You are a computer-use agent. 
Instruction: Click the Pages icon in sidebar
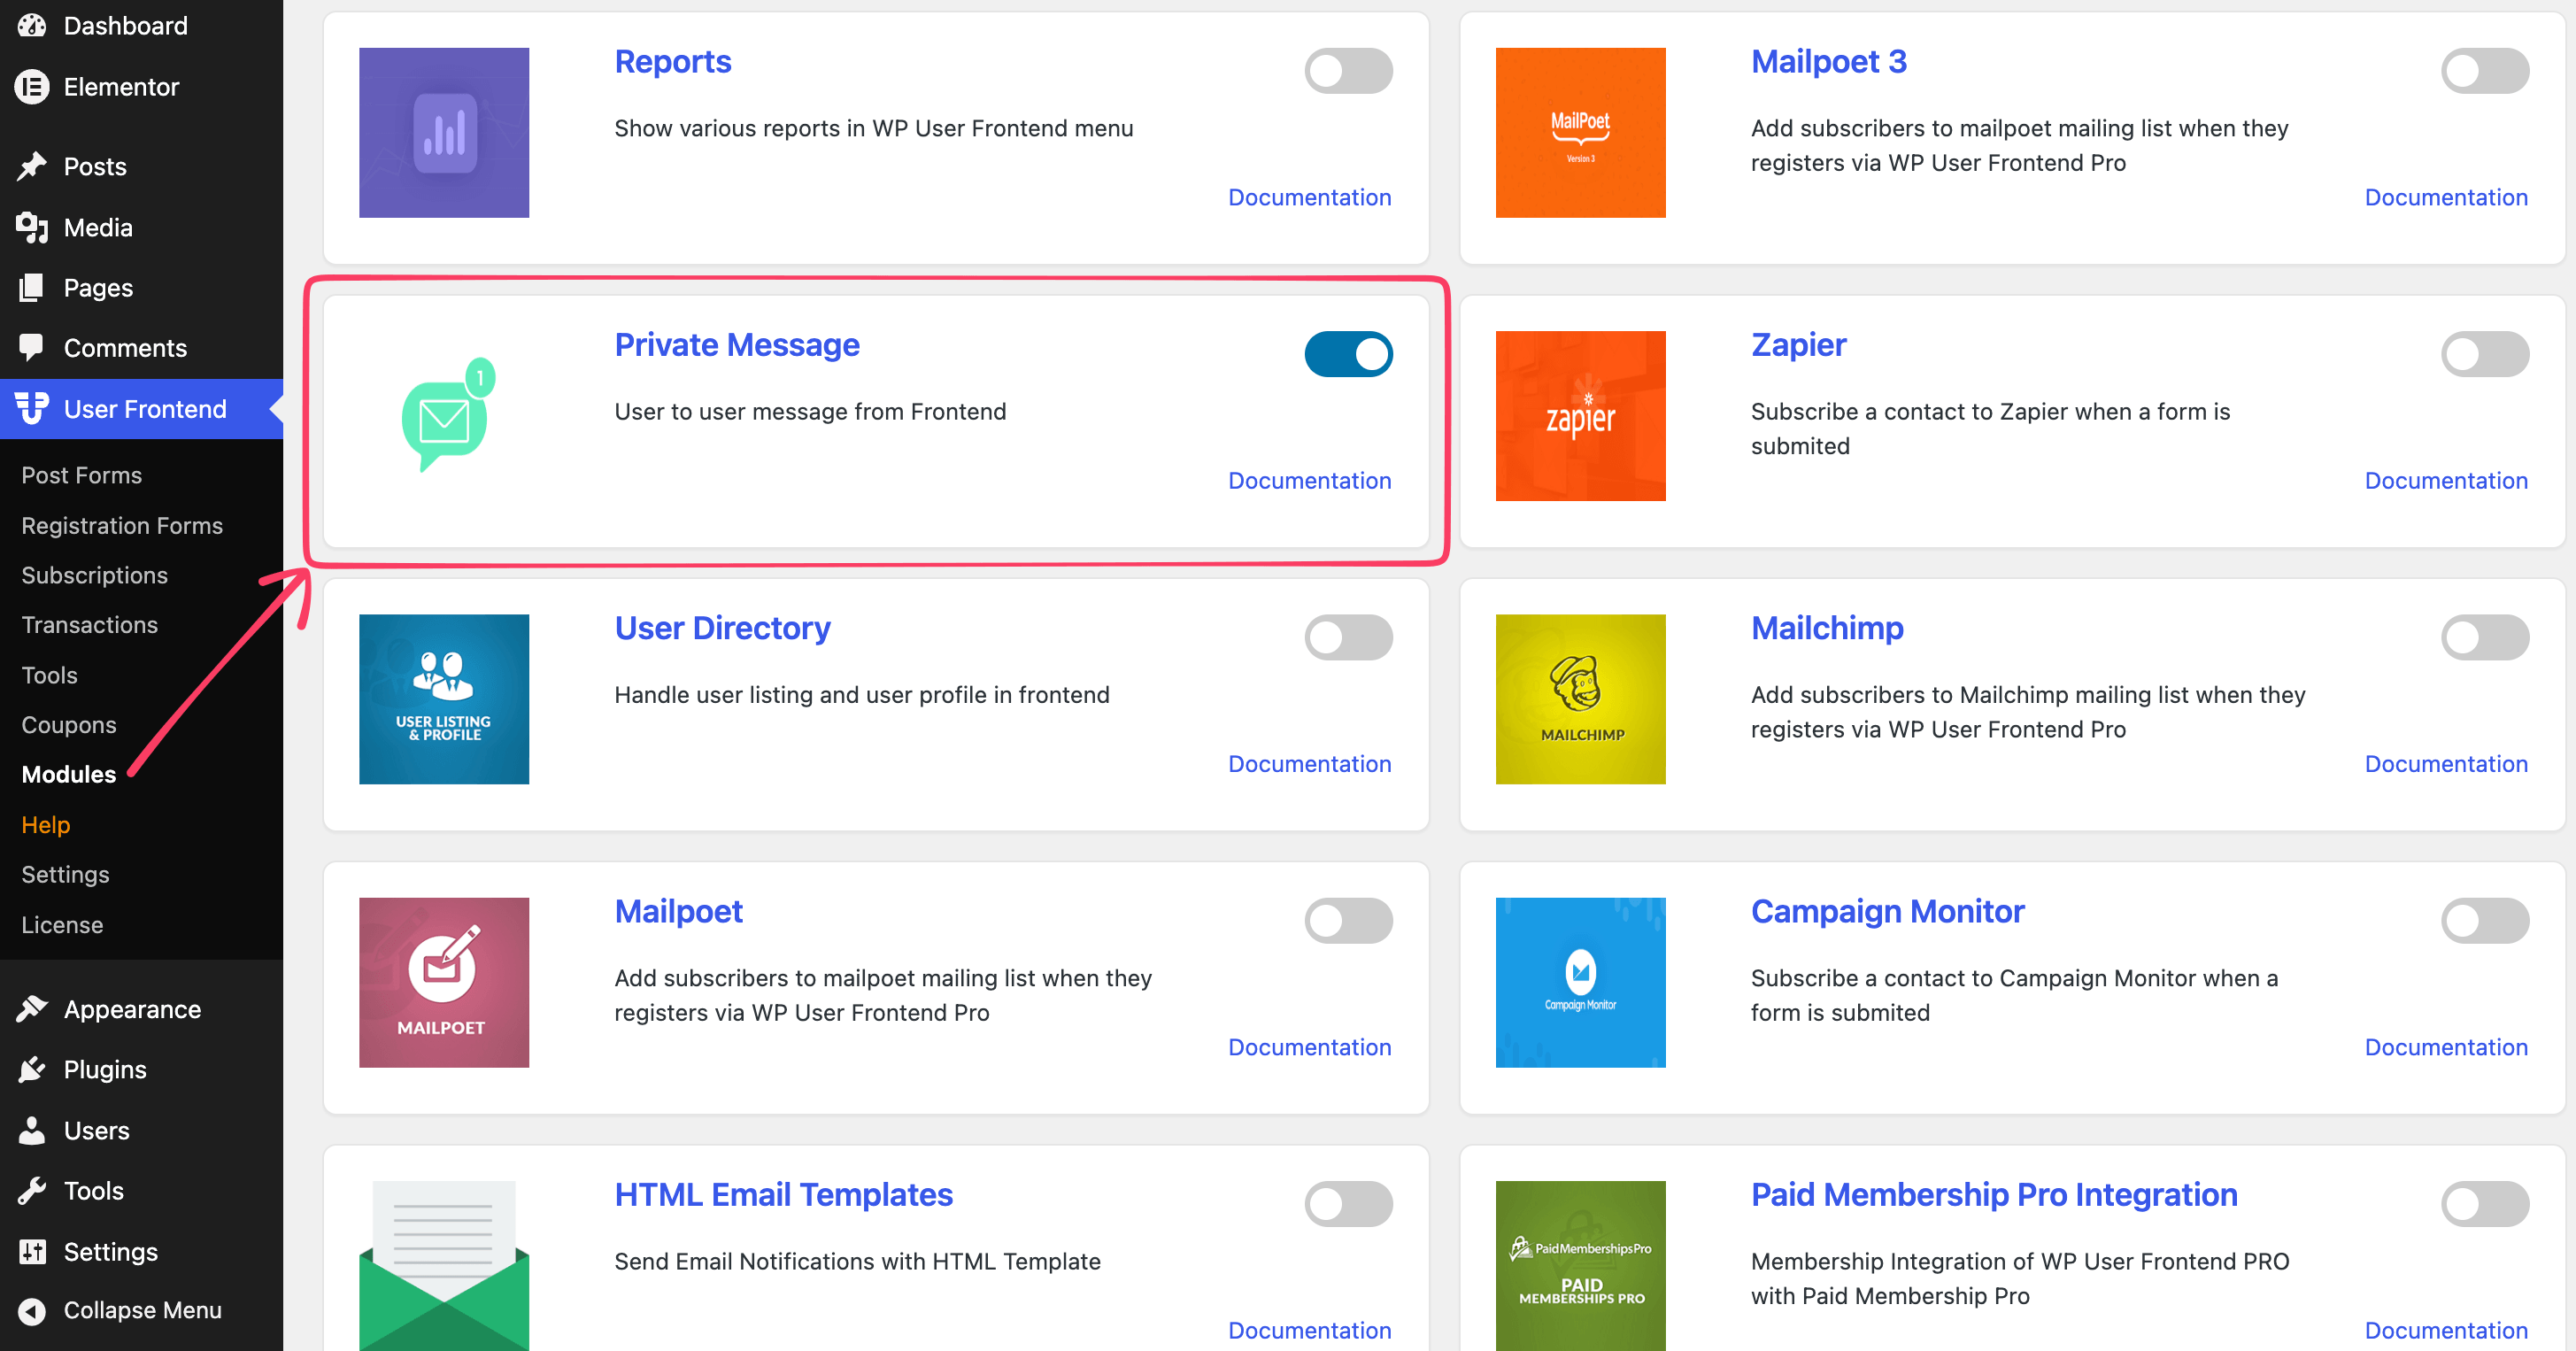coord(32,288)
